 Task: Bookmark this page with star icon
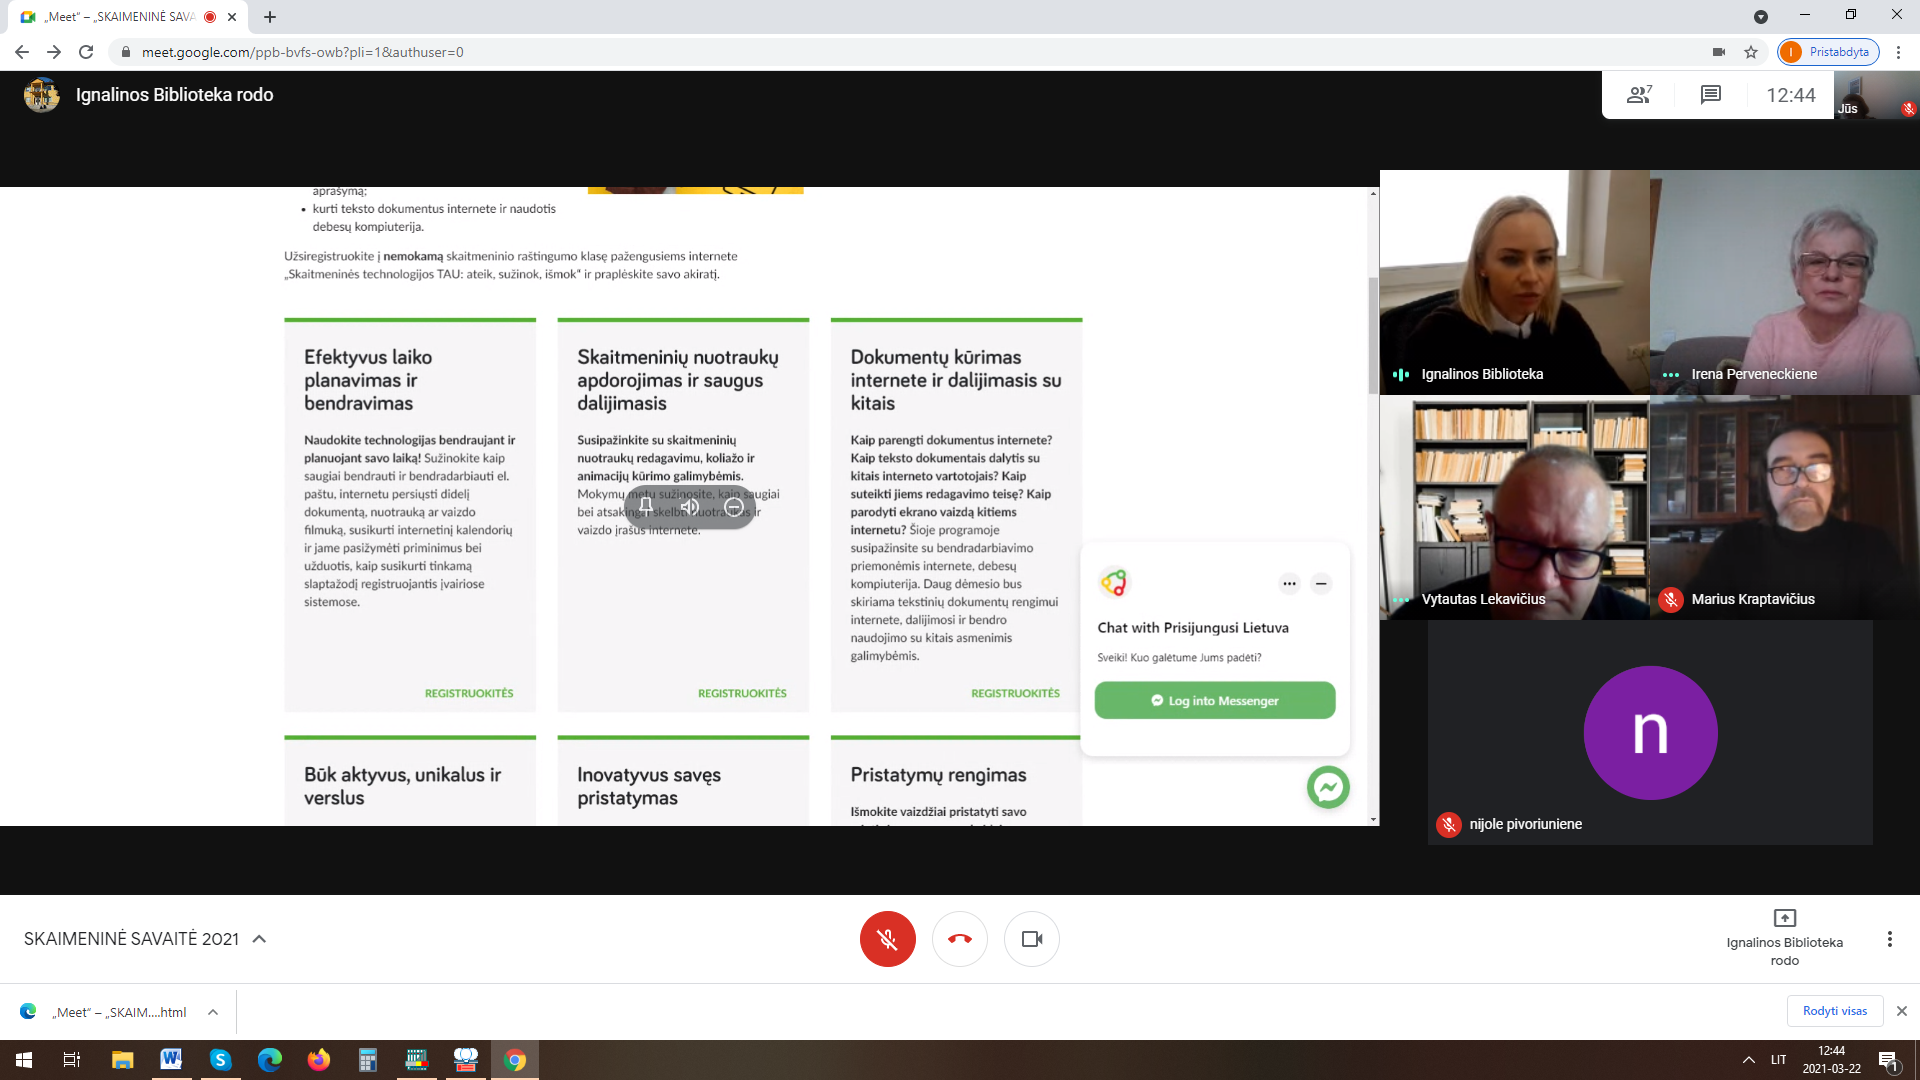tap(1751, 52)
